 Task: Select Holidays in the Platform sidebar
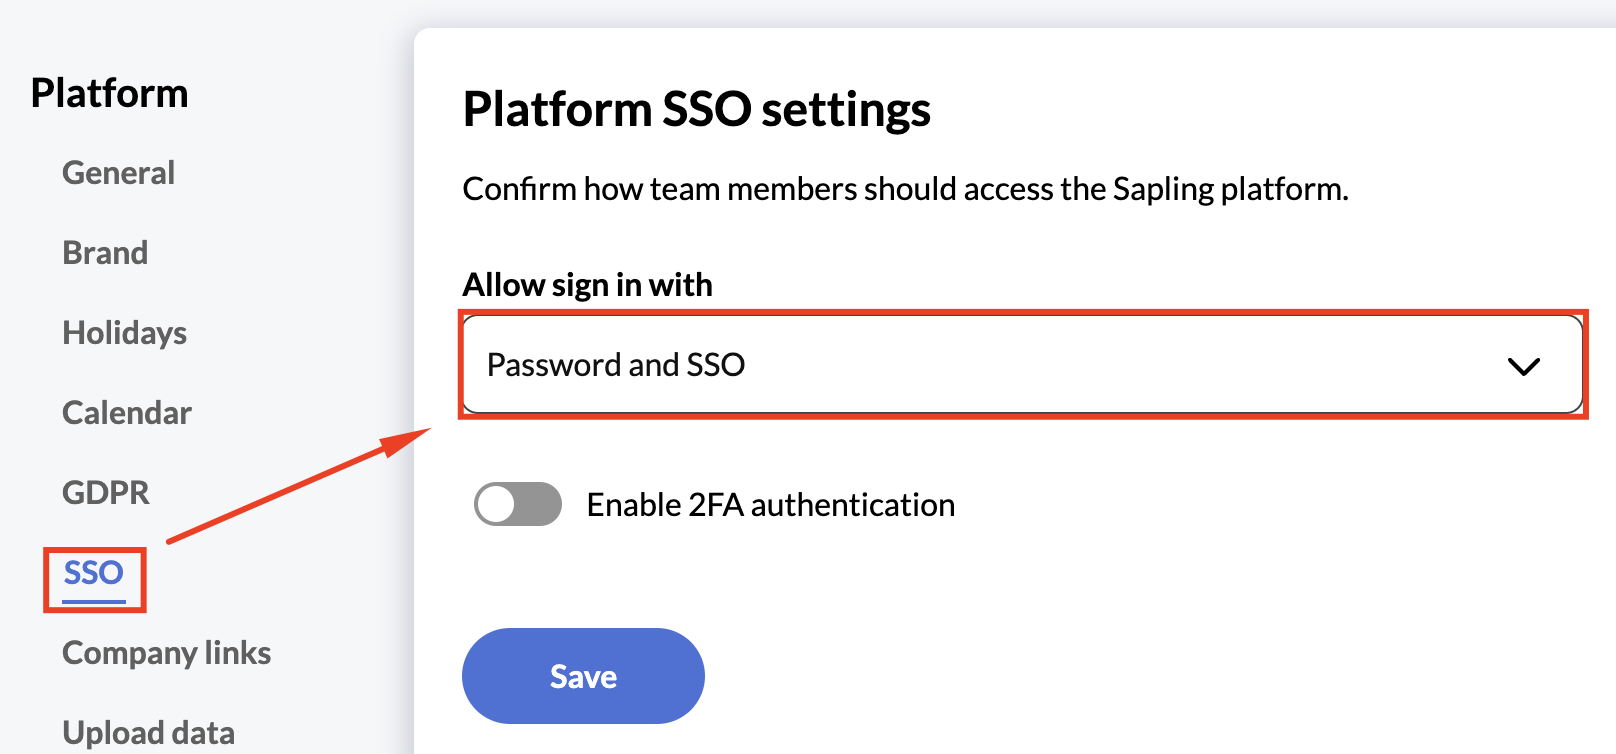click(124, 333)
